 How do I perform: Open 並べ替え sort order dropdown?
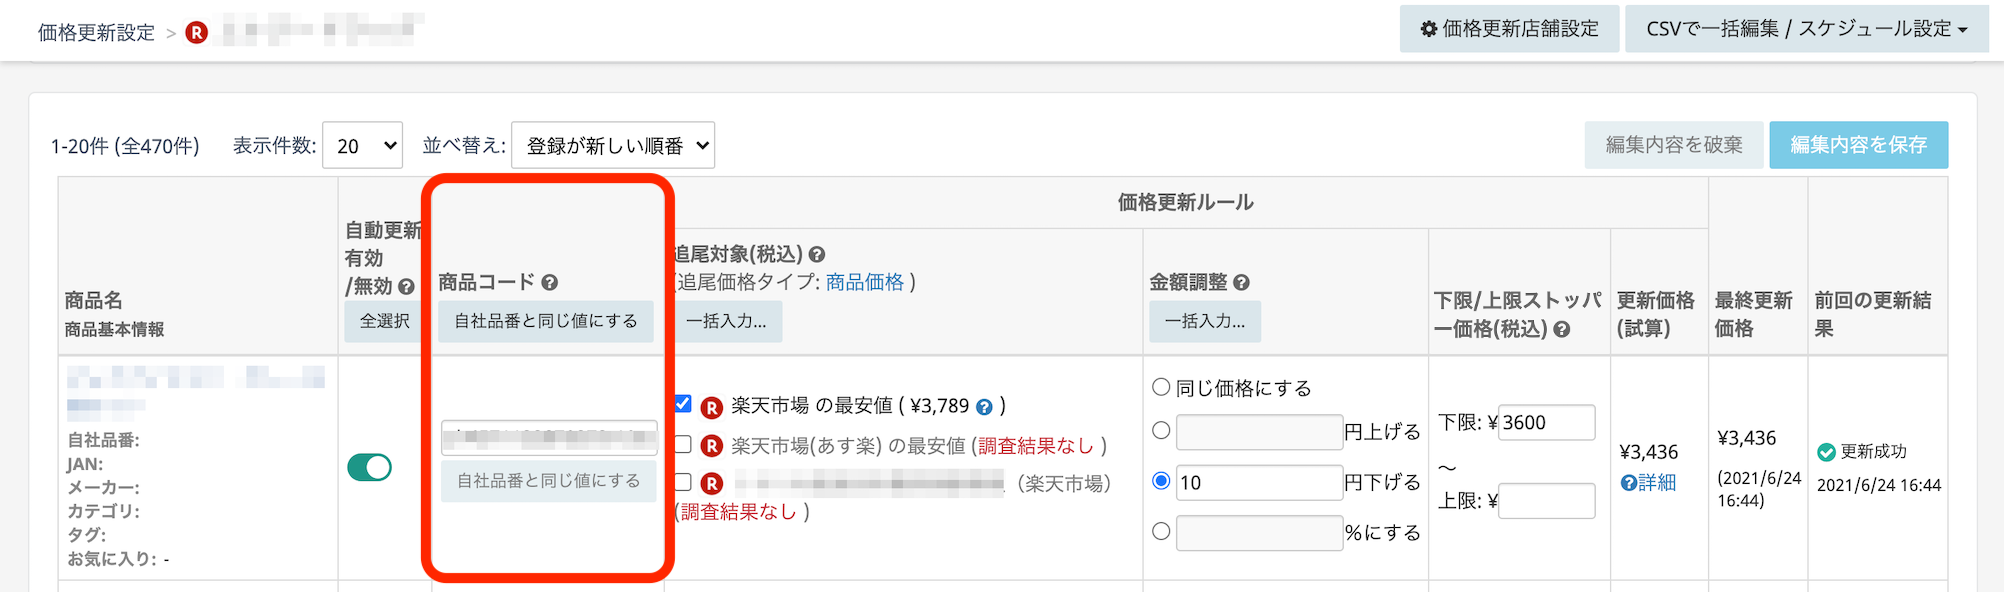click(x=612, y=146)
